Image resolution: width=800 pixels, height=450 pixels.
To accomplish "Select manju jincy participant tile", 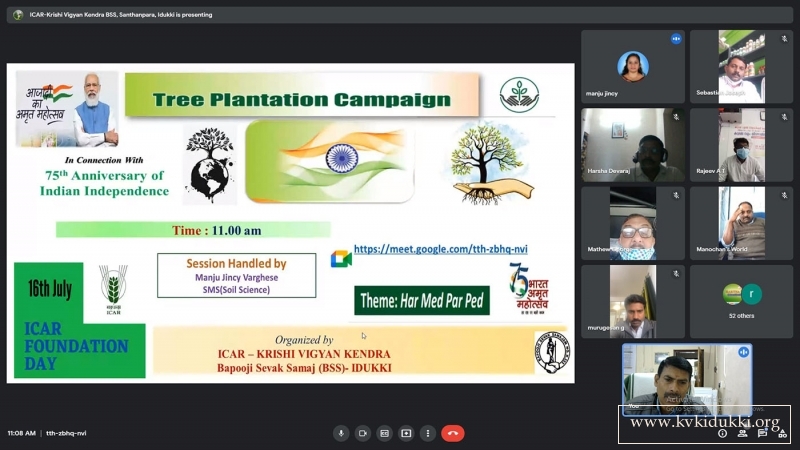I will pyautogui.click(x=632, y=66).
